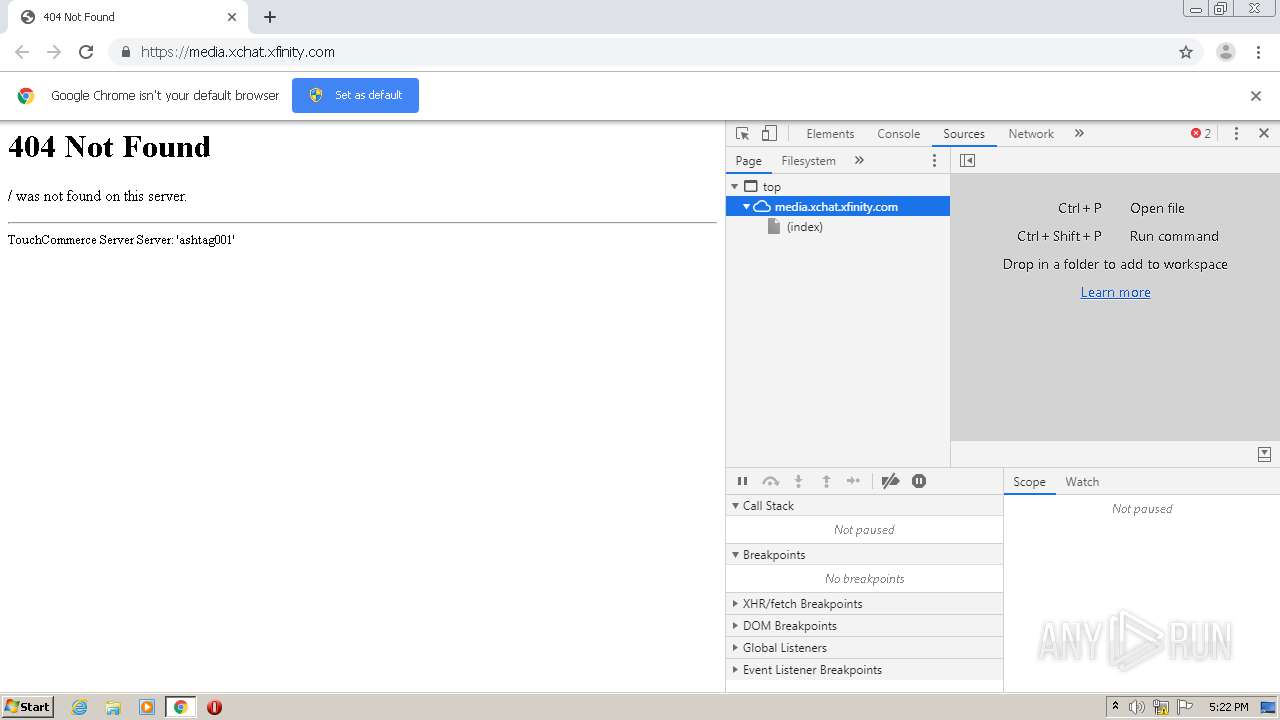Switch to the Sources tab

964,133
